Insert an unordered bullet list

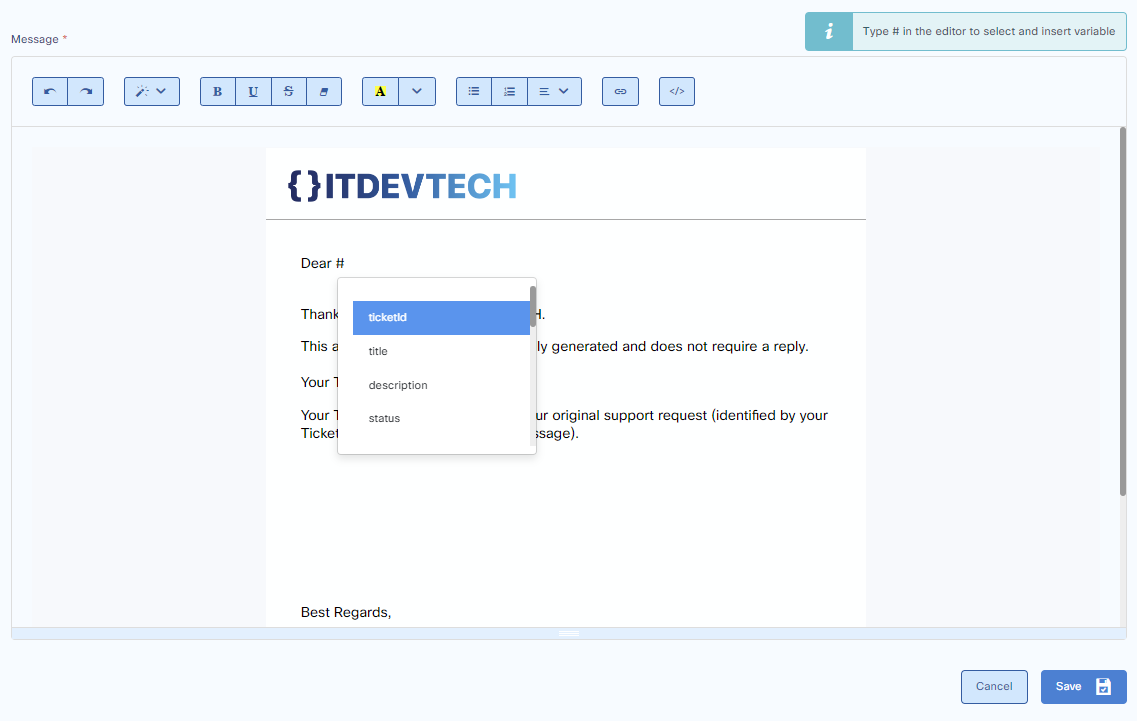[474, 91]
